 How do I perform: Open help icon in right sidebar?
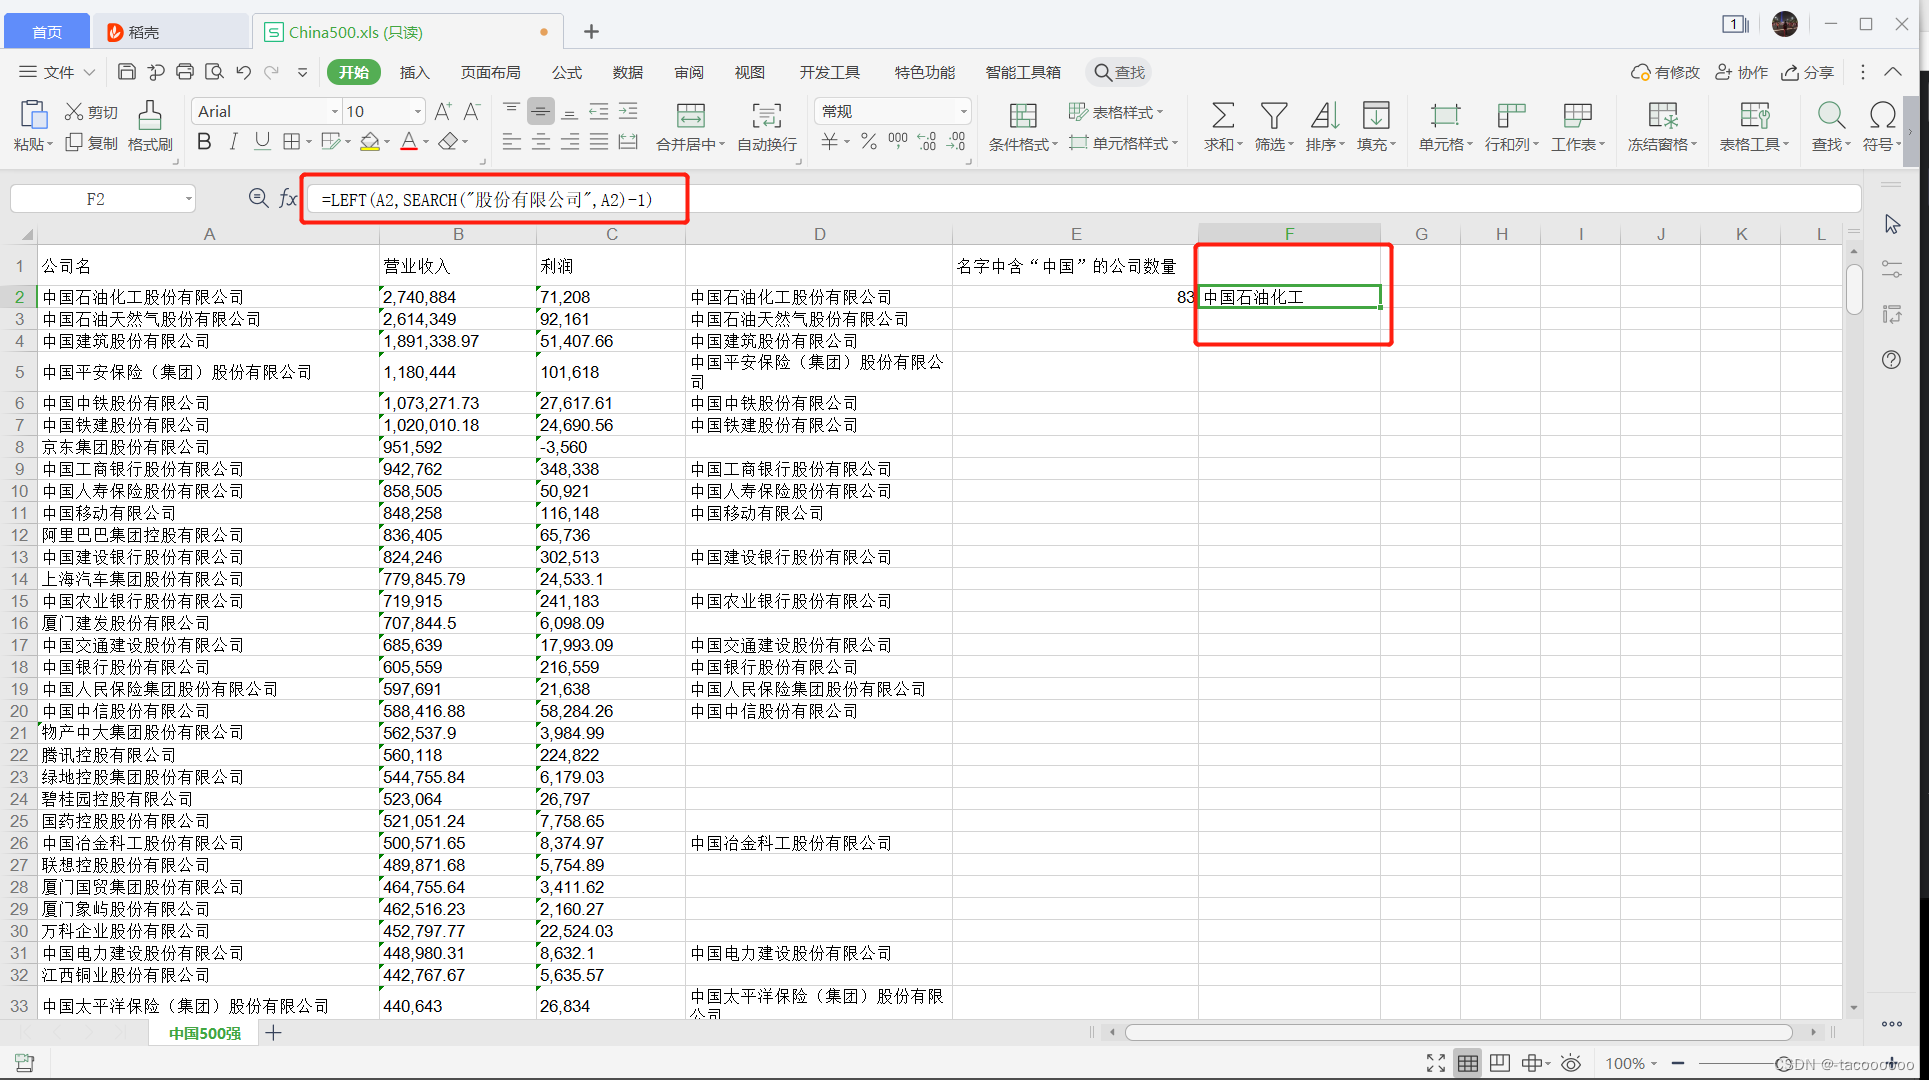[1891, 360]
